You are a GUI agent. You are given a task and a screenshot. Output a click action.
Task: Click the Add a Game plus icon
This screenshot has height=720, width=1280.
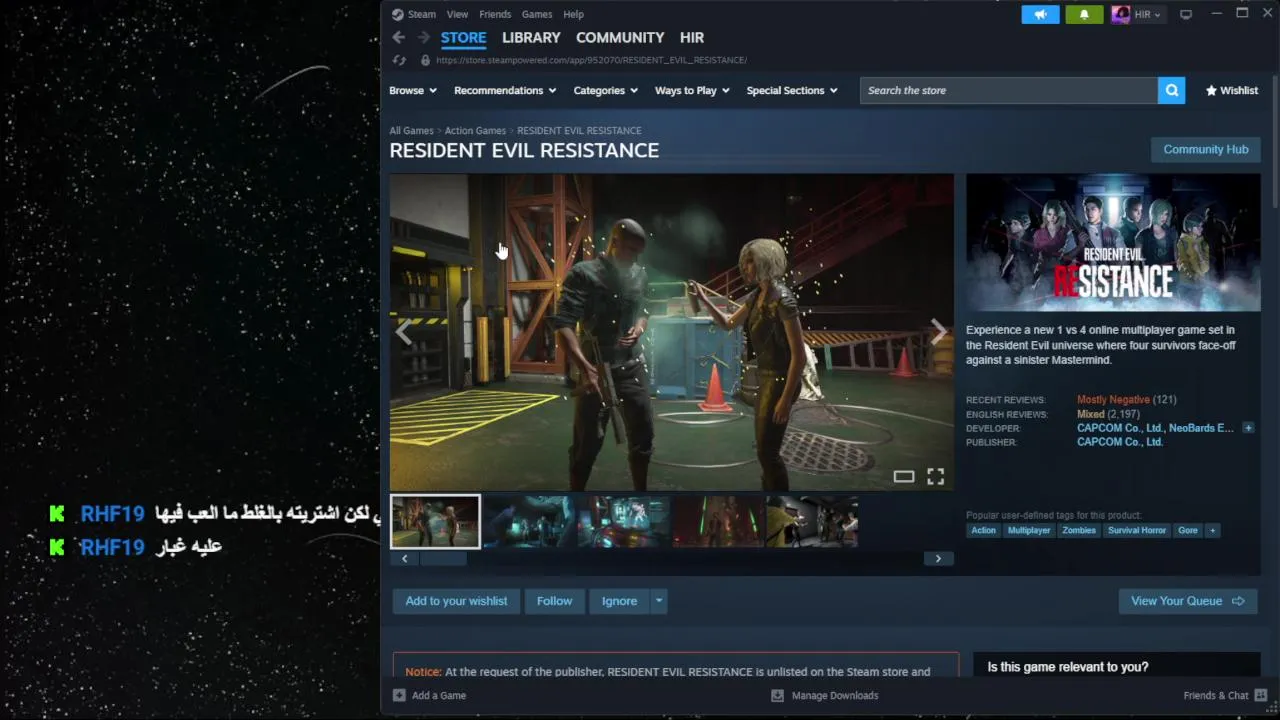(x=399, y=695)
